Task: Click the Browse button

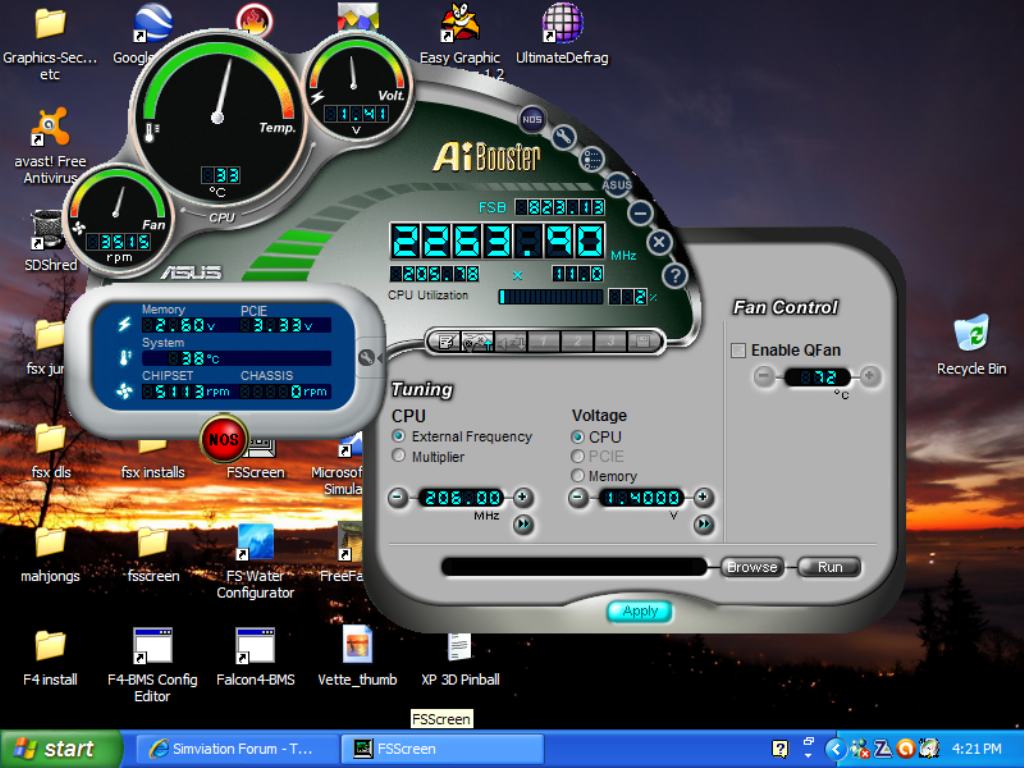Action: 752,567
